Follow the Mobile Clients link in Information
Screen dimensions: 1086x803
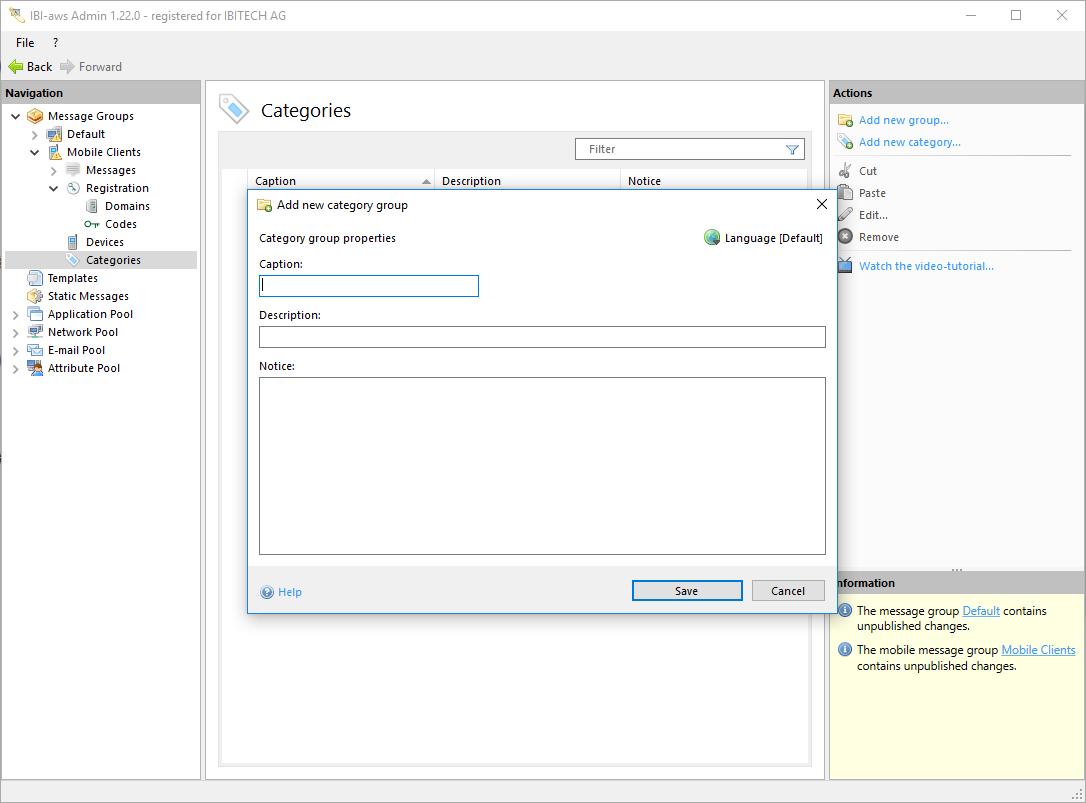1038,650
